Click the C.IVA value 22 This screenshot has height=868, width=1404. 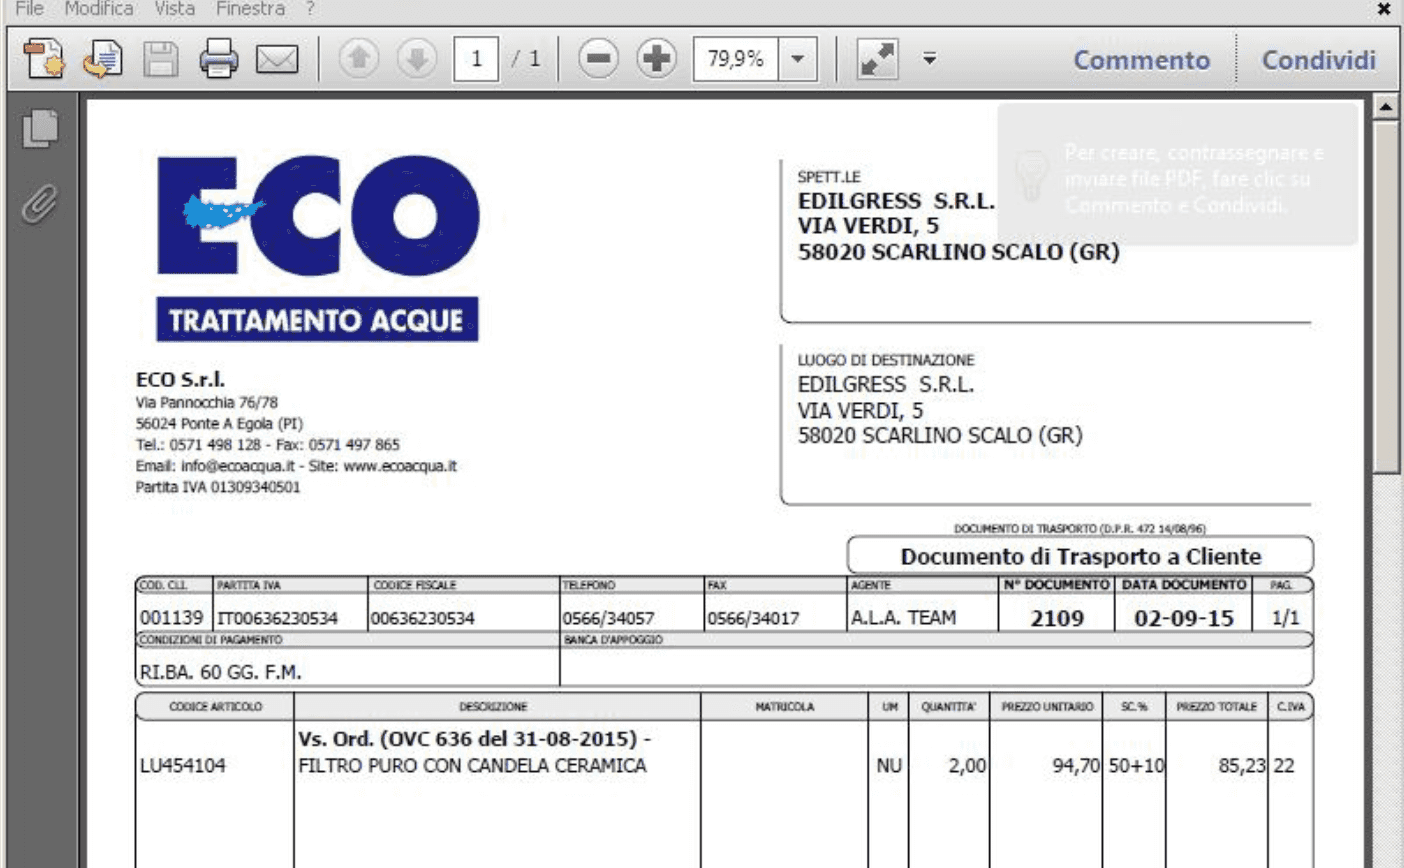pyautogui.click(x=1284, y=766)
